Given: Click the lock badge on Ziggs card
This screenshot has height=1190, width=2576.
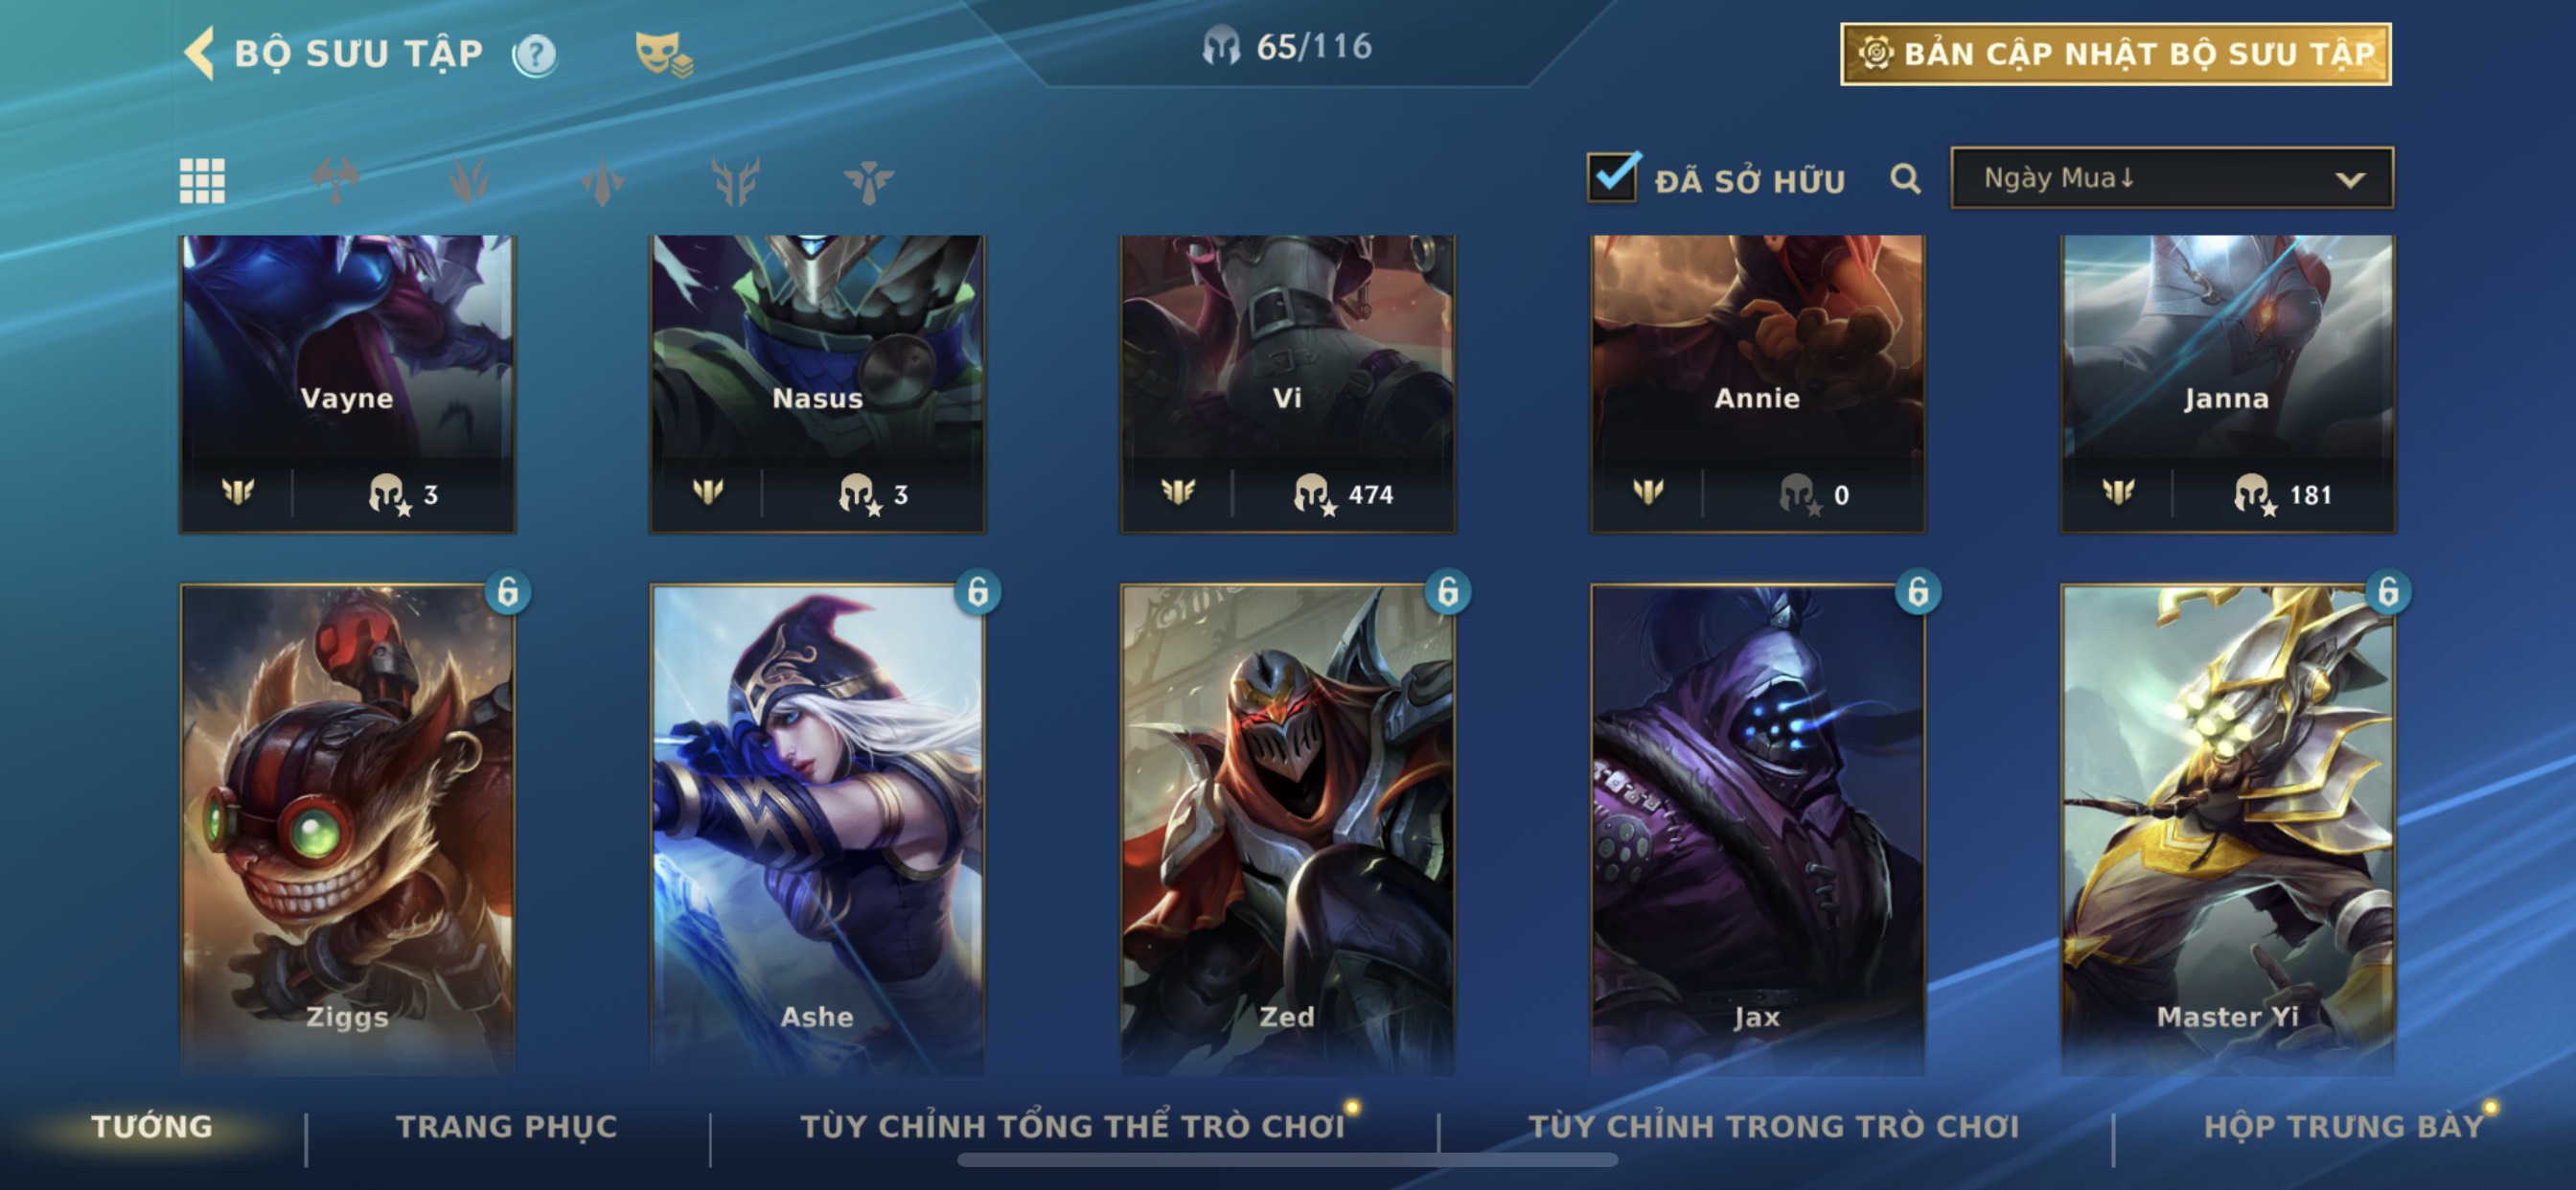Looking at the screenshot, I should (508, 592).
